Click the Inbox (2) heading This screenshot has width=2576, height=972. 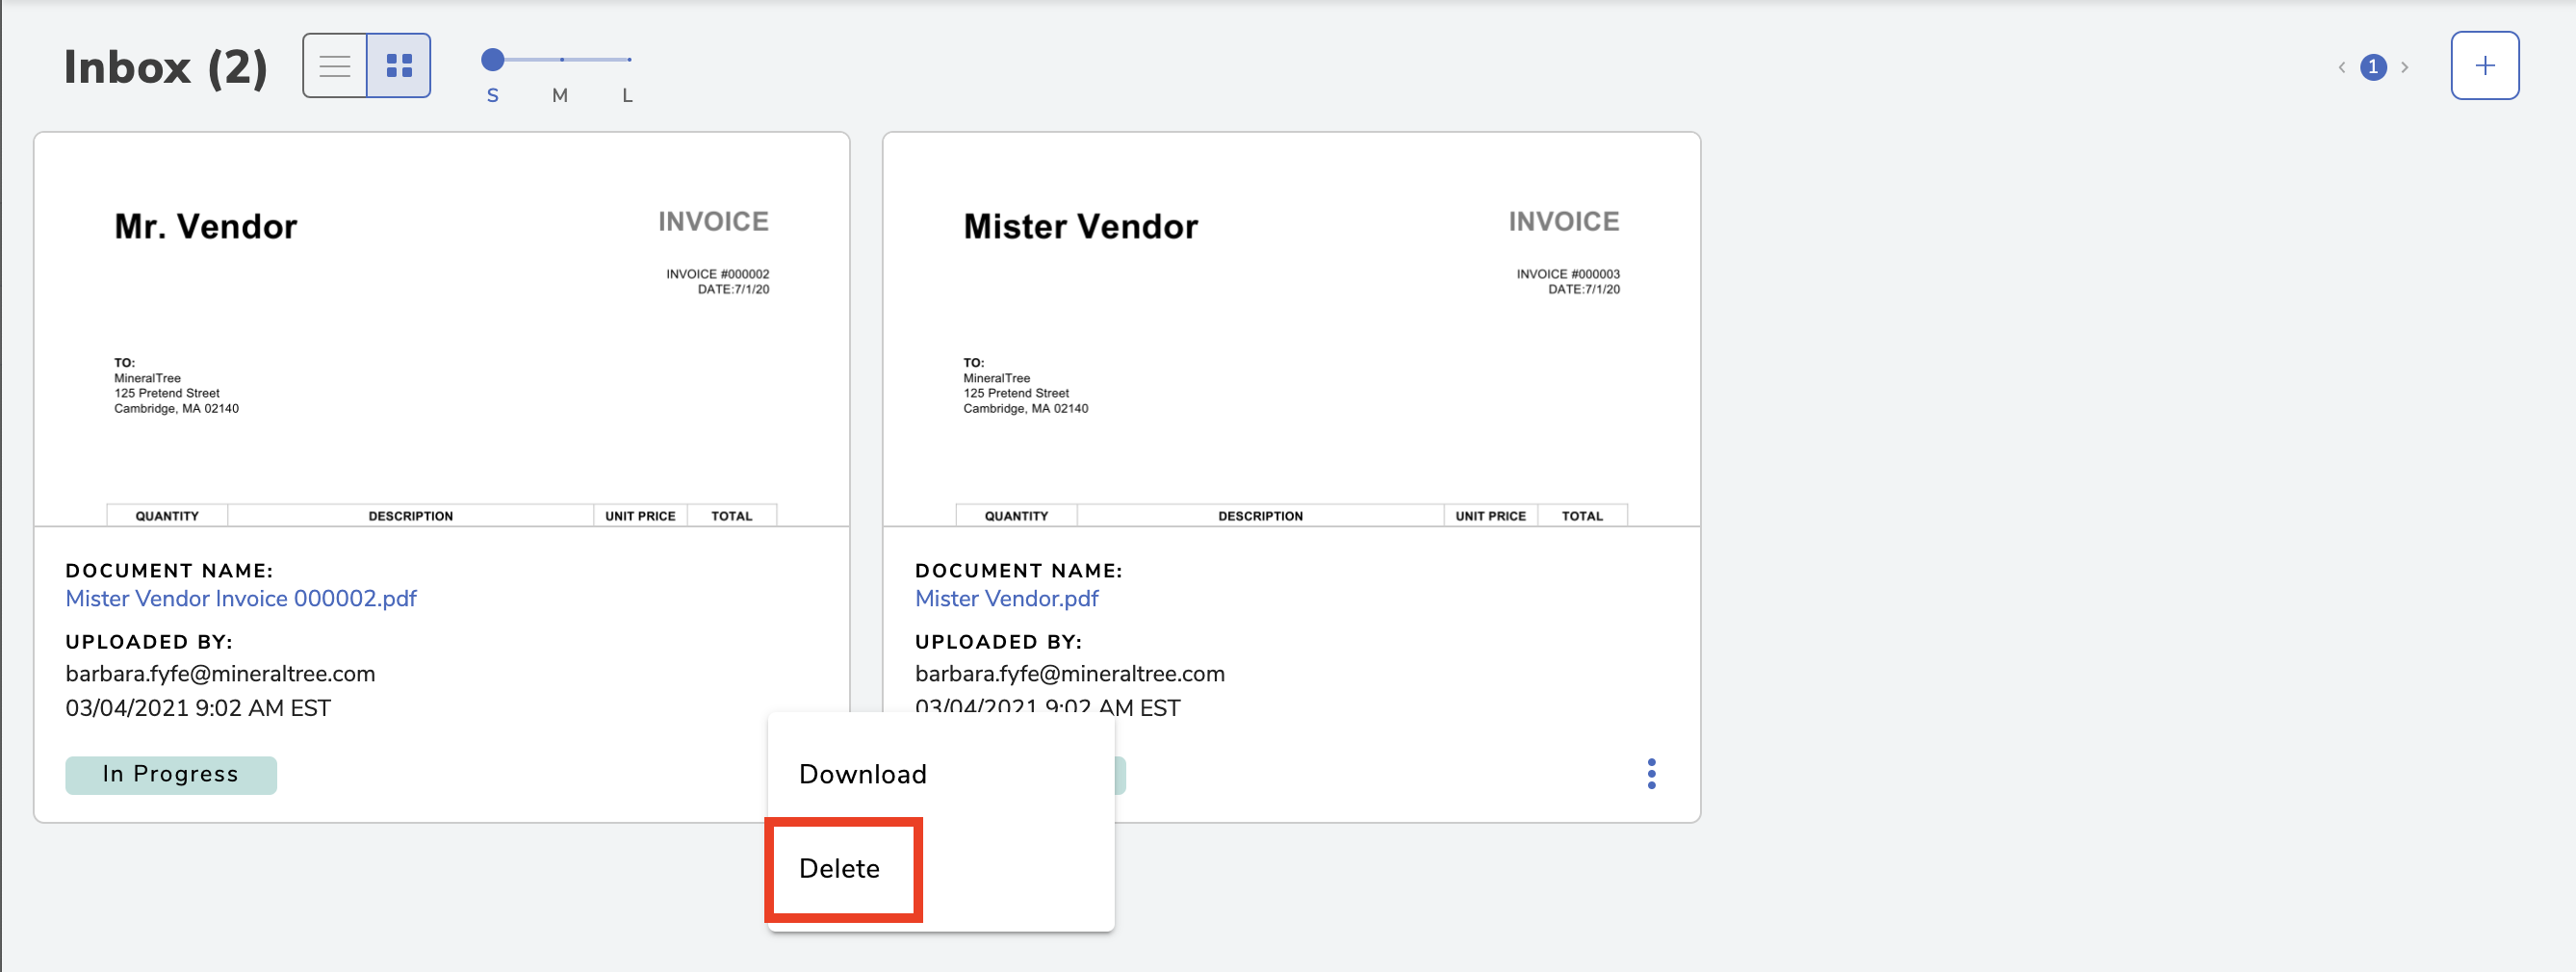pyautogui.click(x=166, y=68)
